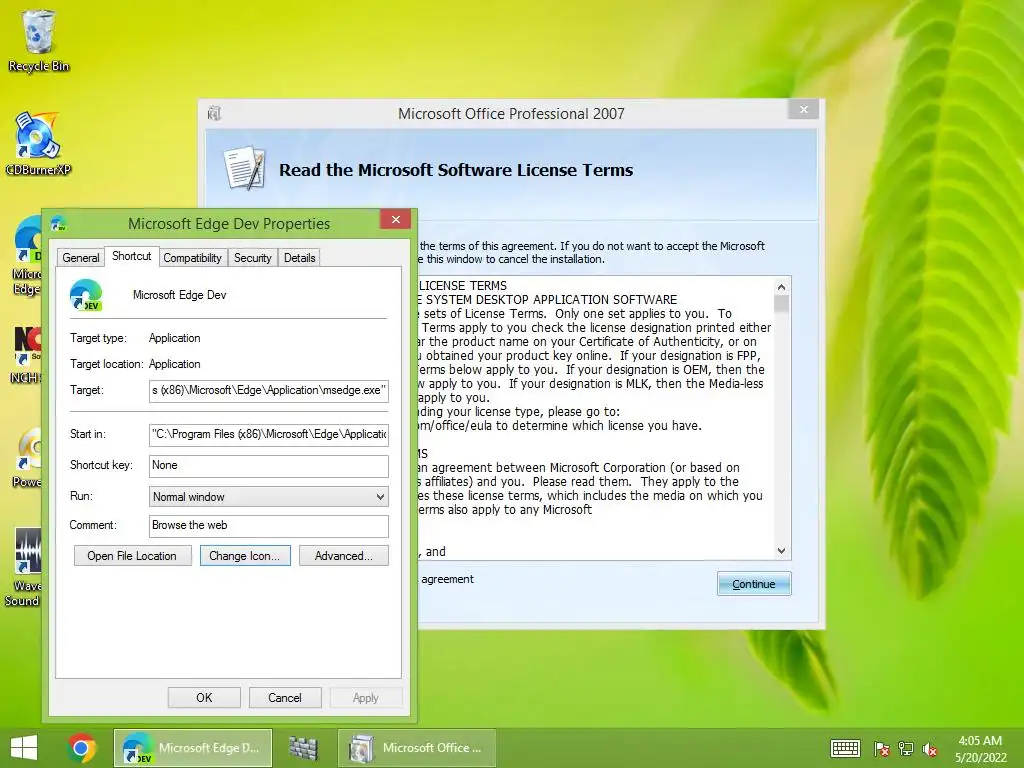Select the Microsoft Edge Dev desktop shortcut
The image size is (1024, 768).
click(26, 256)
